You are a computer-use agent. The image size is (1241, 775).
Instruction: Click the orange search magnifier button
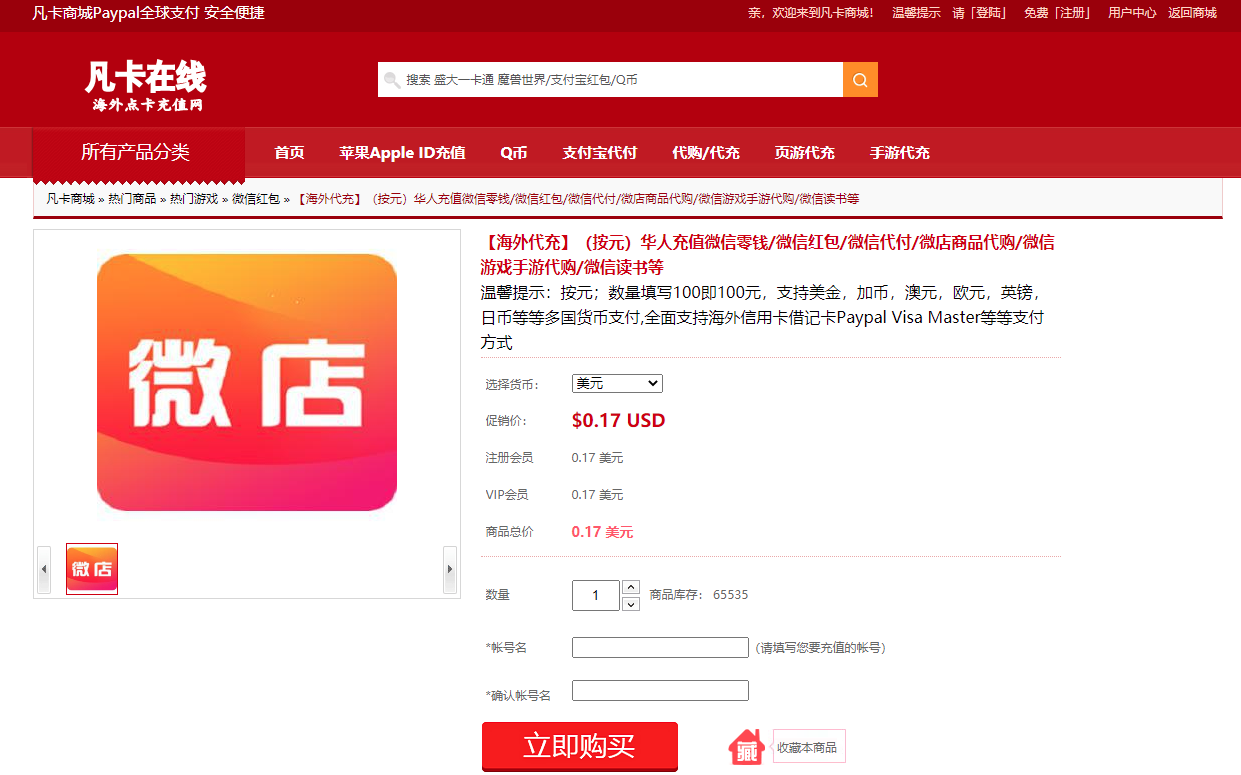[x=860, y=79]
